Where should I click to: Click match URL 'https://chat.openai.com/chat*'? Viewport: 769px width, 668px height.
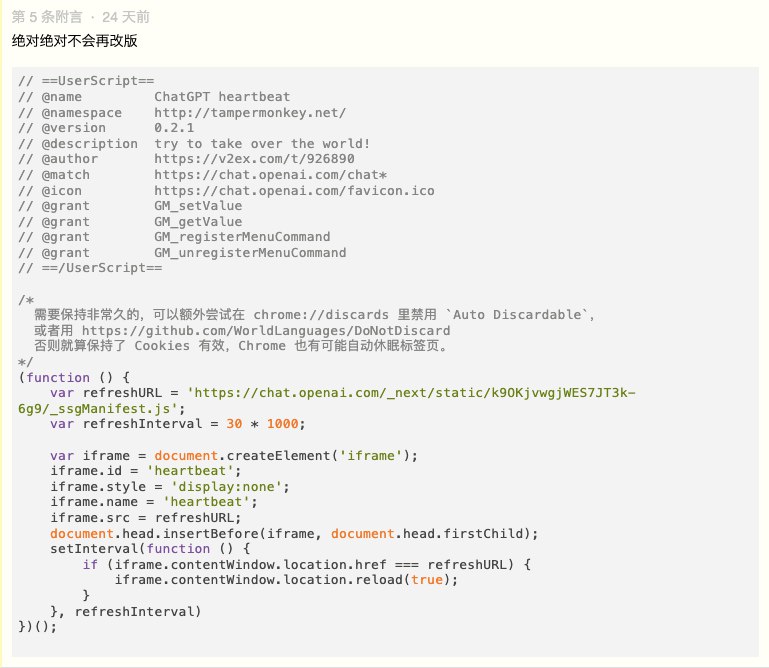click(x=270, y=175)
